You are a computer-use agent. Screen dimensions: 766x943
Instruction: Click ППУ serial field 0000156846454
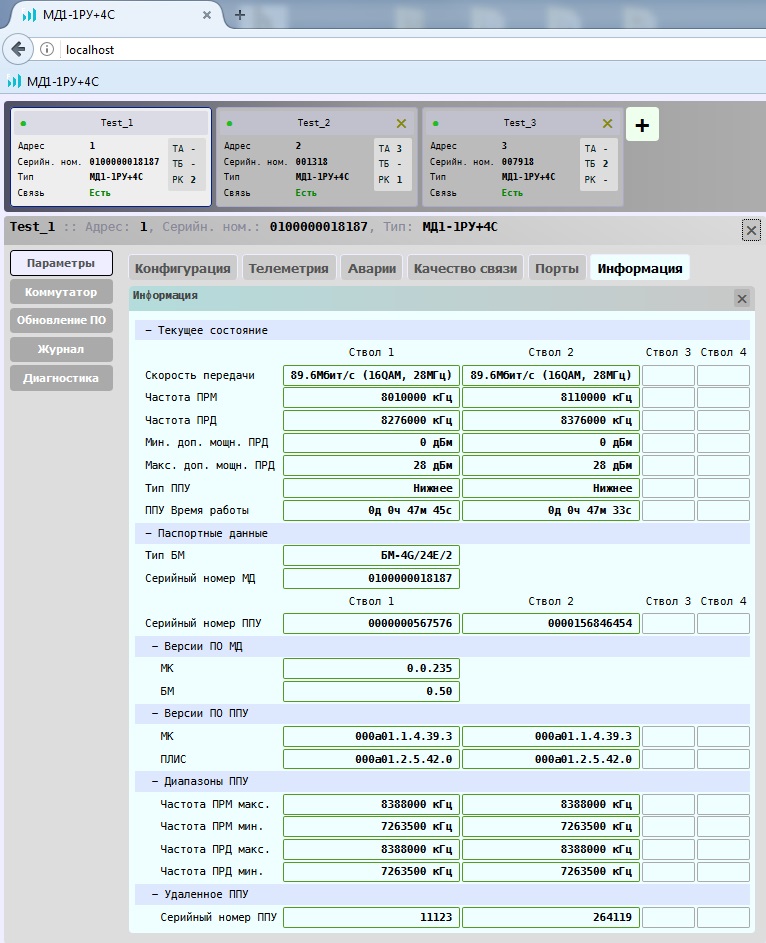click(x=551, y=623)
